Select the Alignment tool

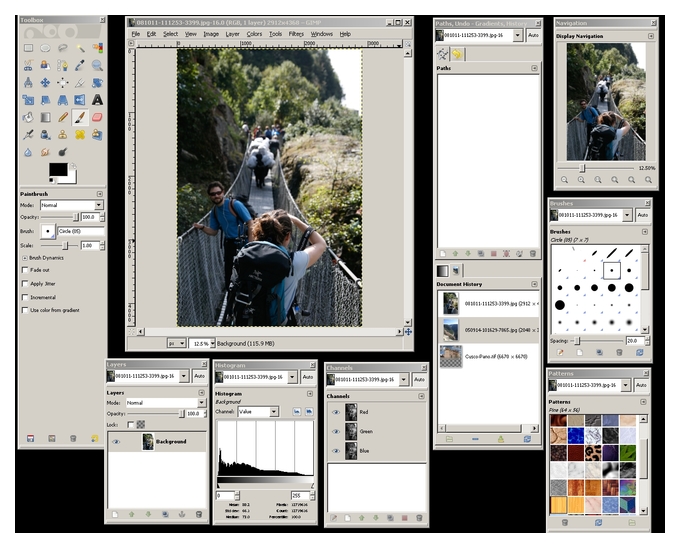(x=63, y=82)
